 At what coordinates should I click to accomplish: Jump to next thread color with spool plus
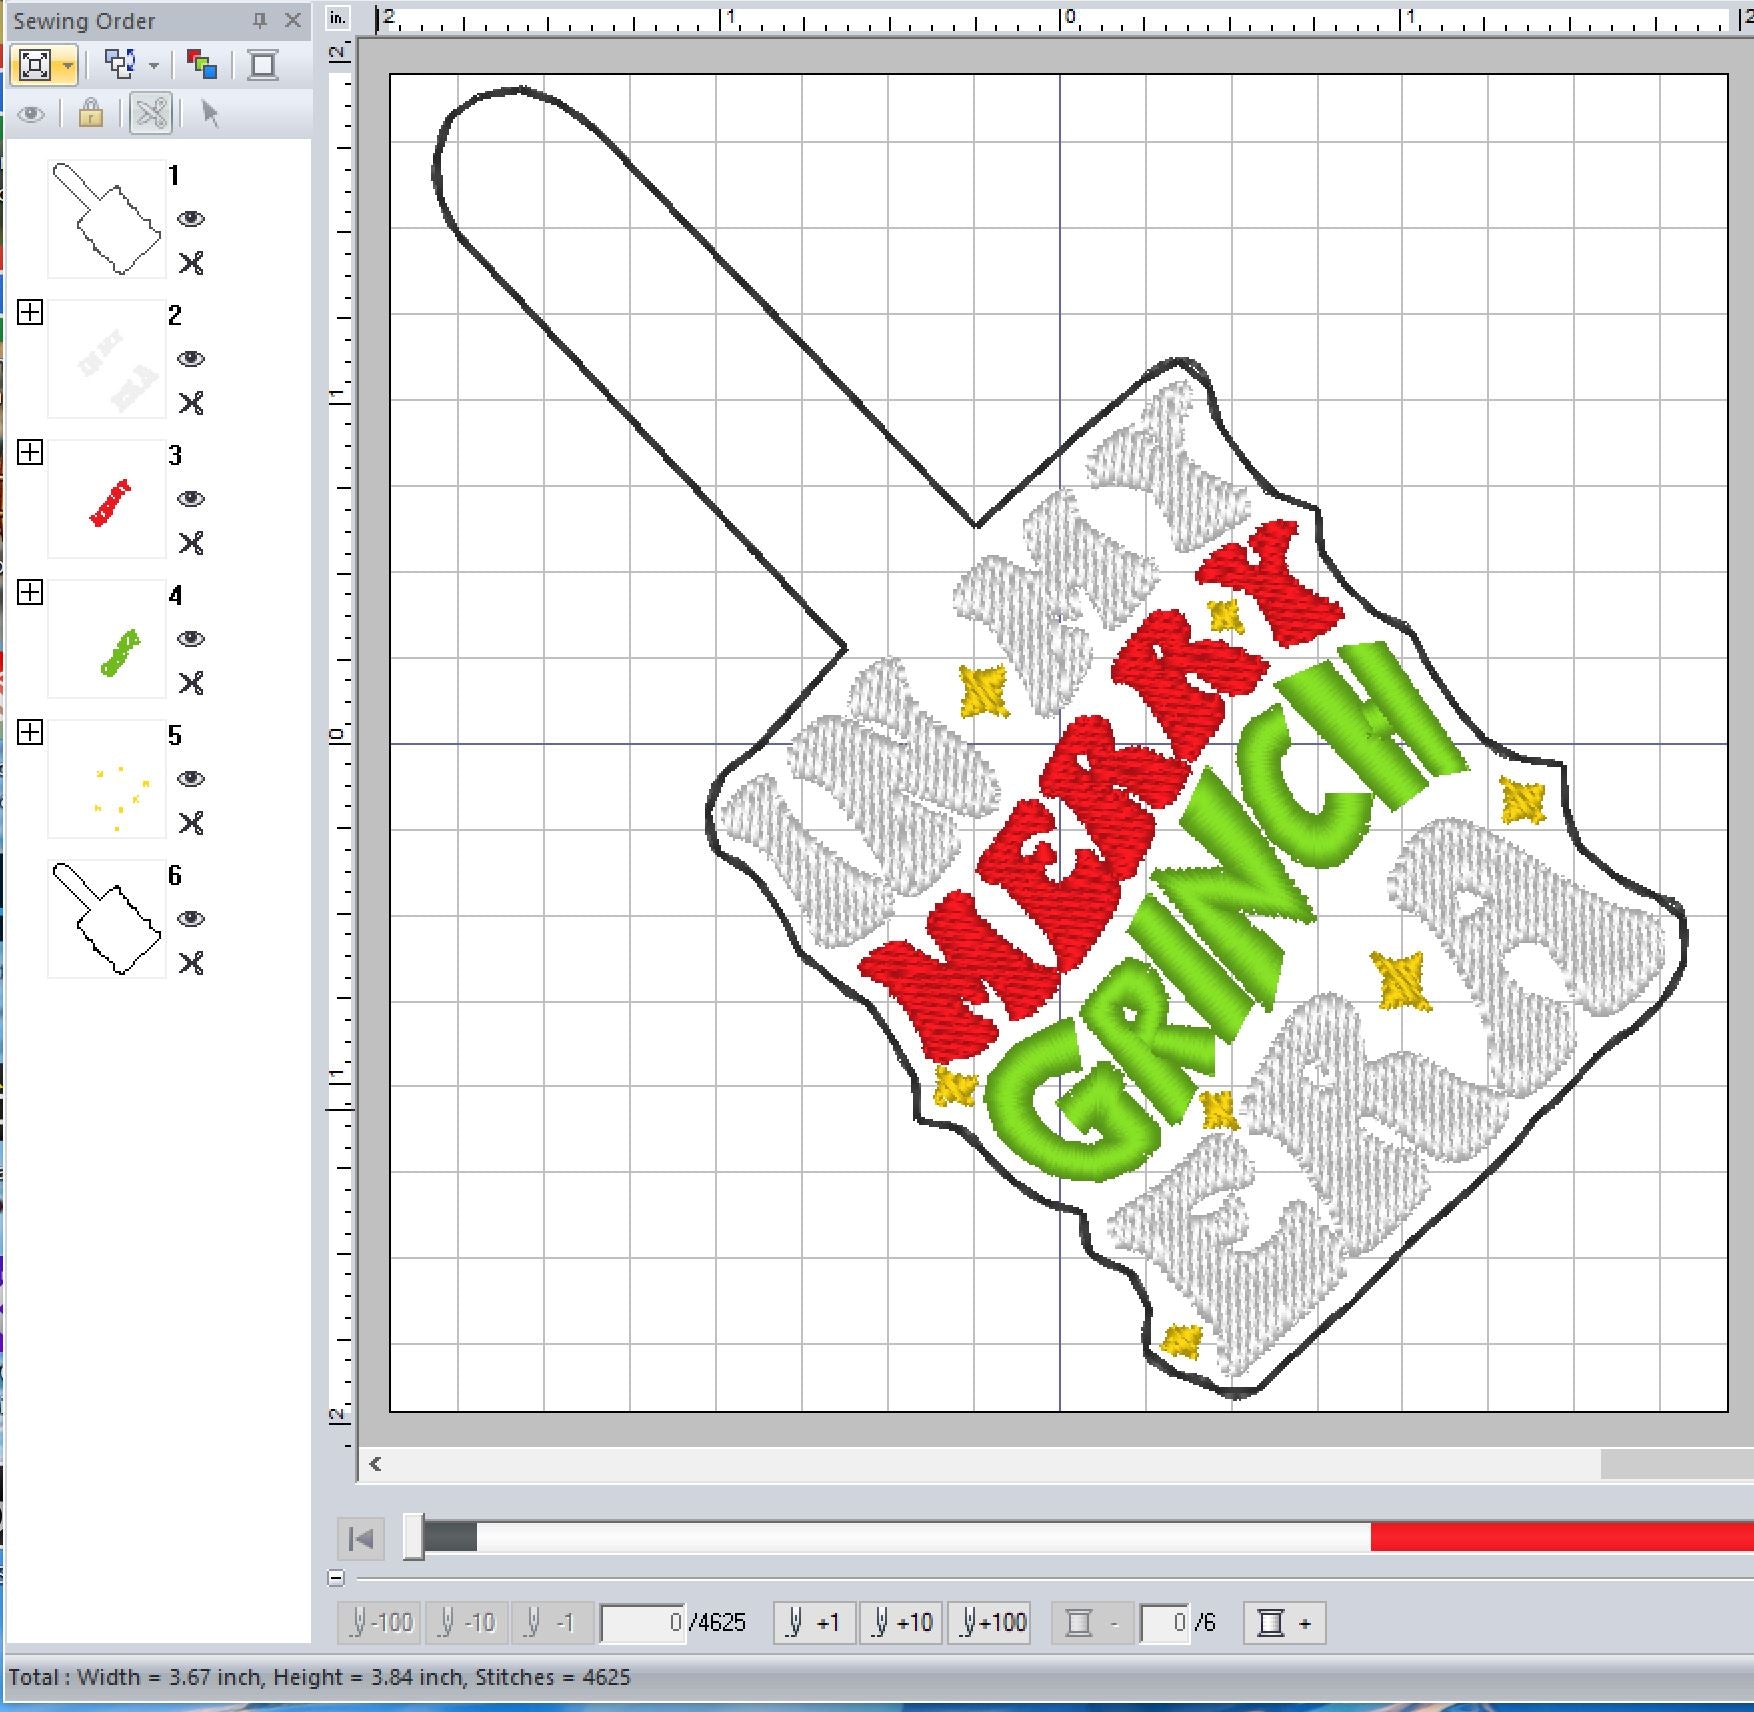coord(1284,1622)
